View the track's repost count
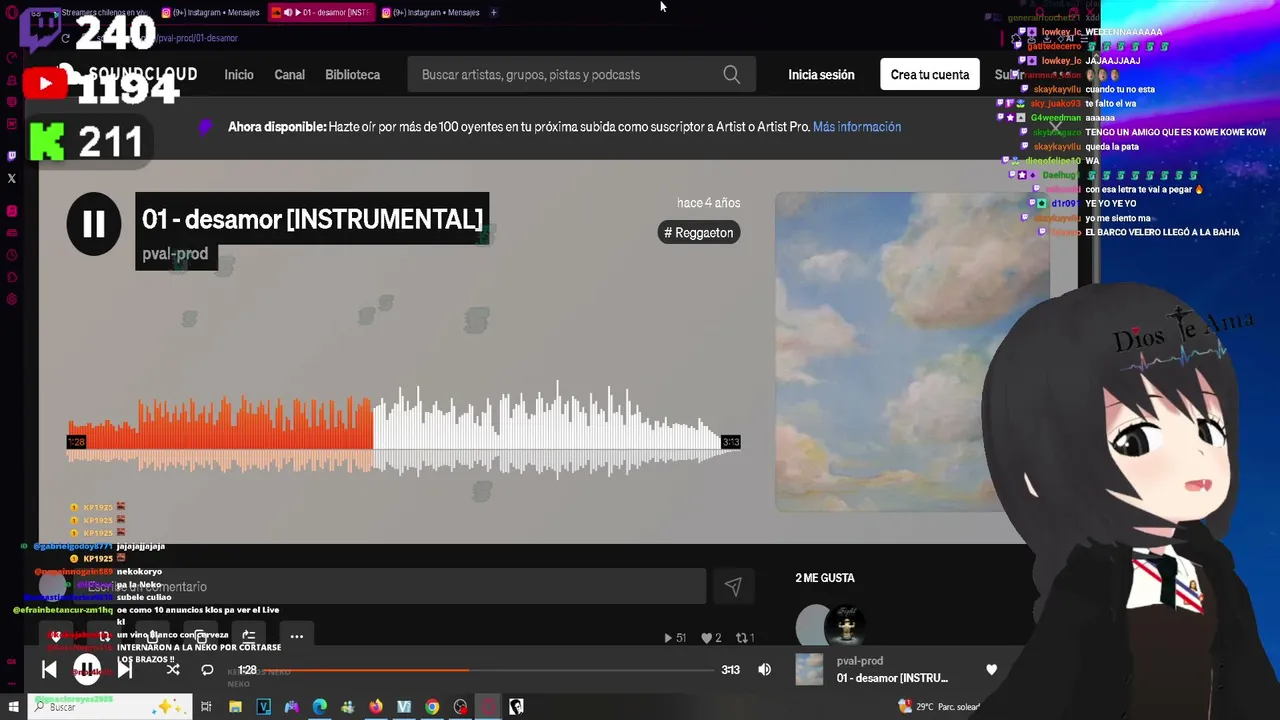 (x=745, y=638)
